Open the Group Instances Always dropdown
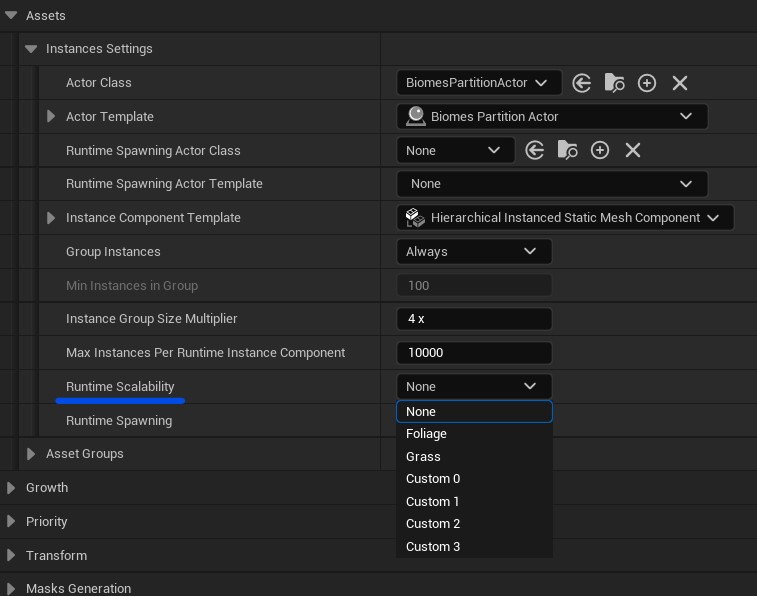Viewport: 757px width, 596px height. (x=473, y=251)
